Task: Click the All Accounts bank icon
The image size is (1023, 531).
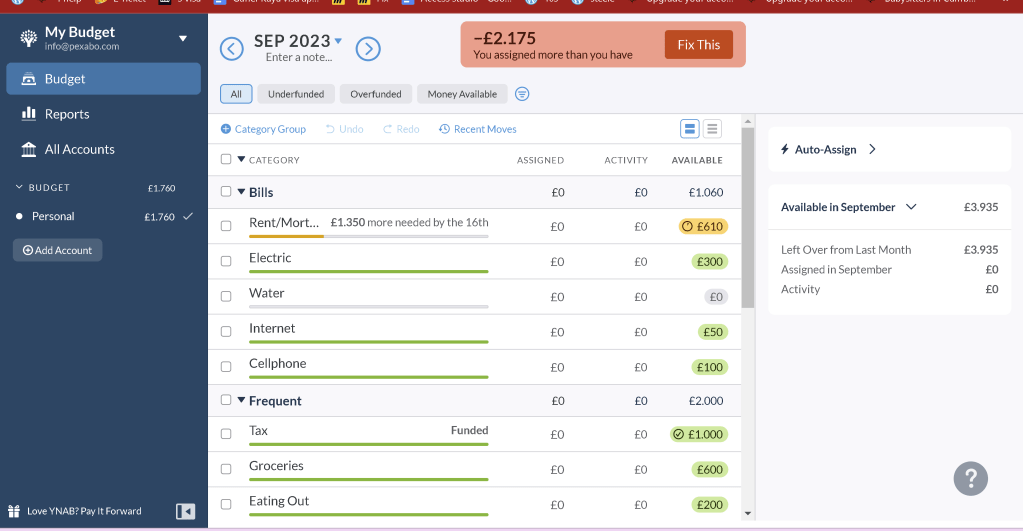Action: coord(29,149)
